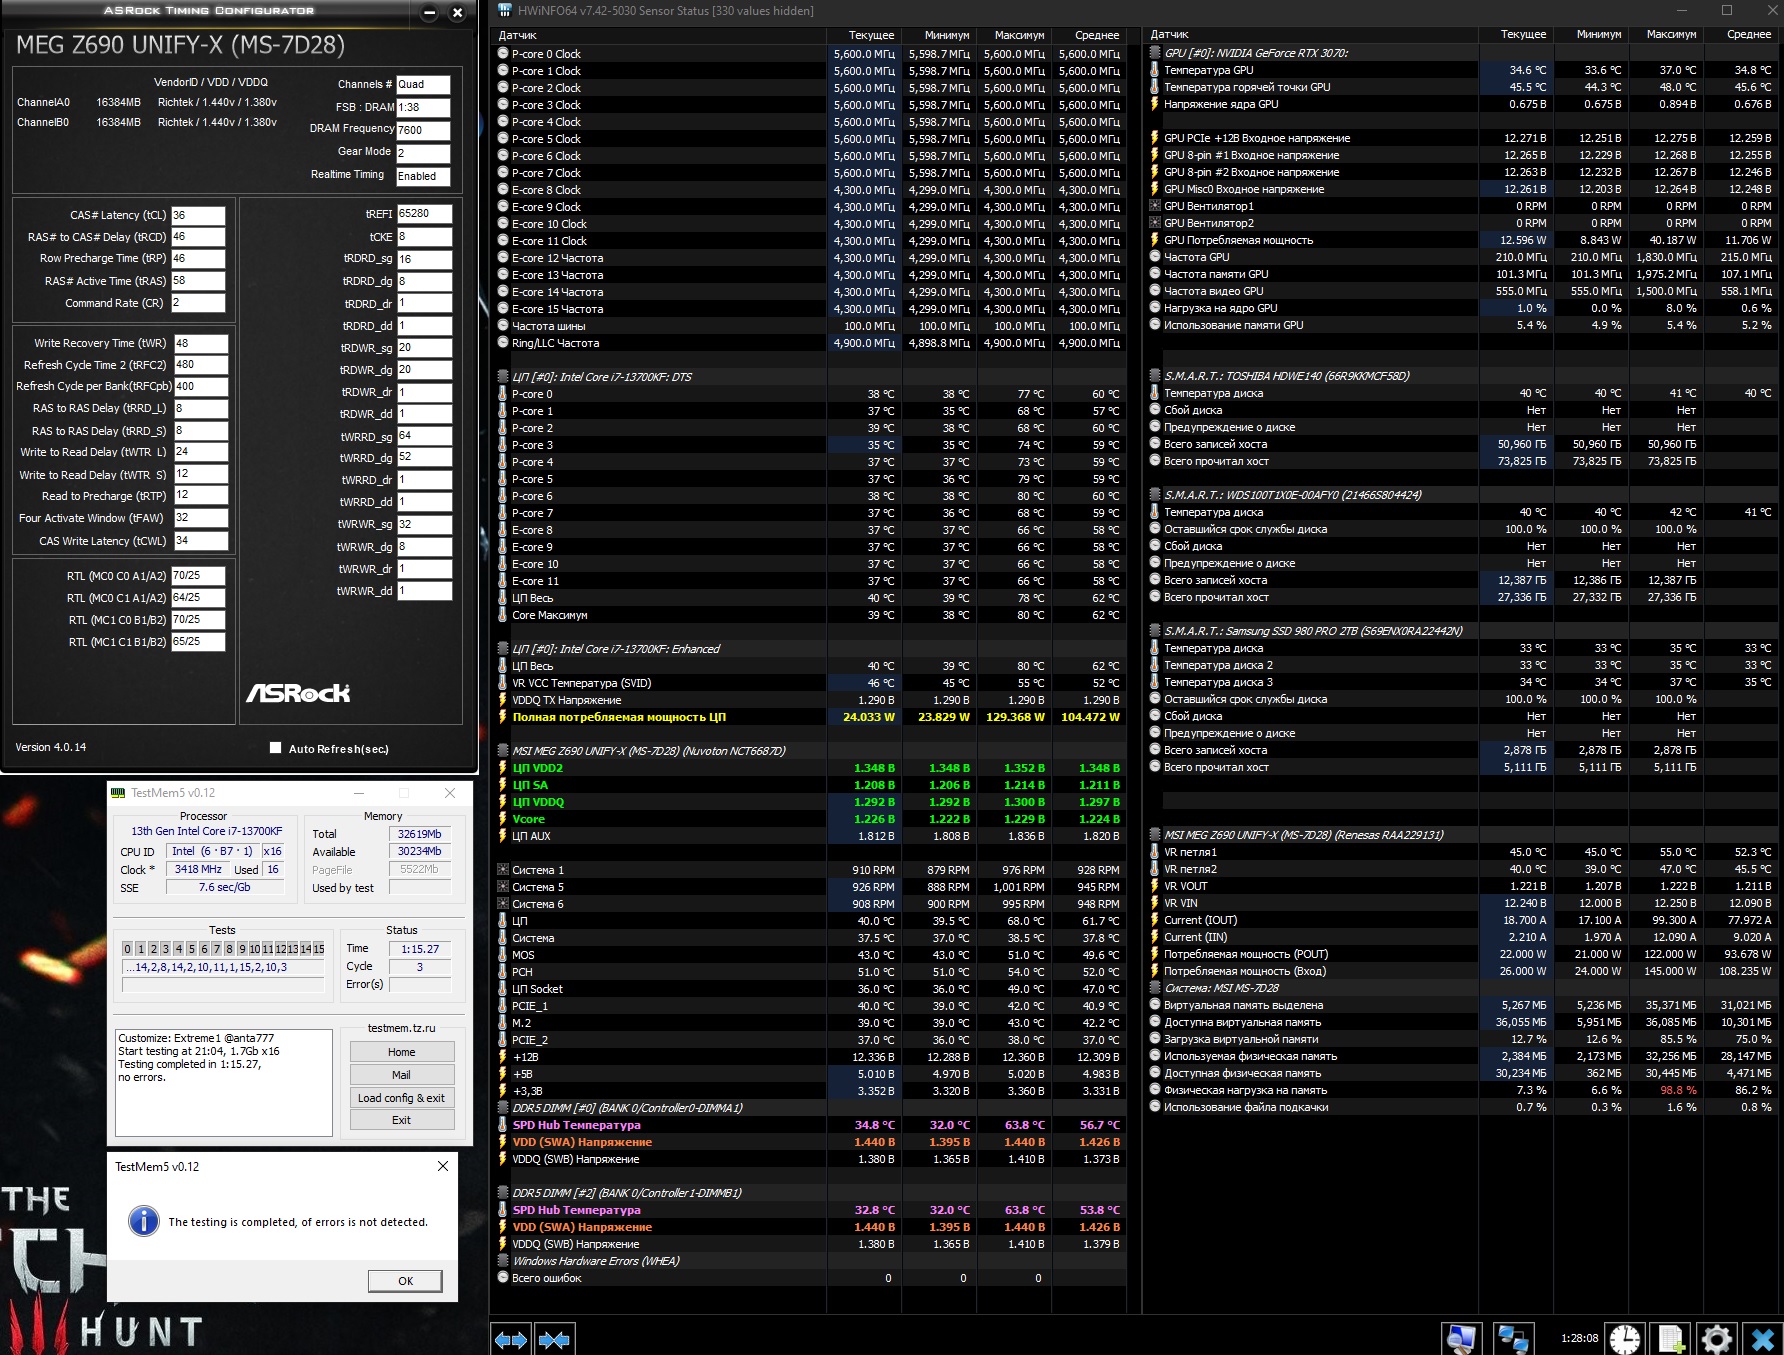Viewport: 1784px width, 1355px height.
Task: Click the TestMem5 memory chip title icon
Action: pyautogui.click(x=118, y=793)
